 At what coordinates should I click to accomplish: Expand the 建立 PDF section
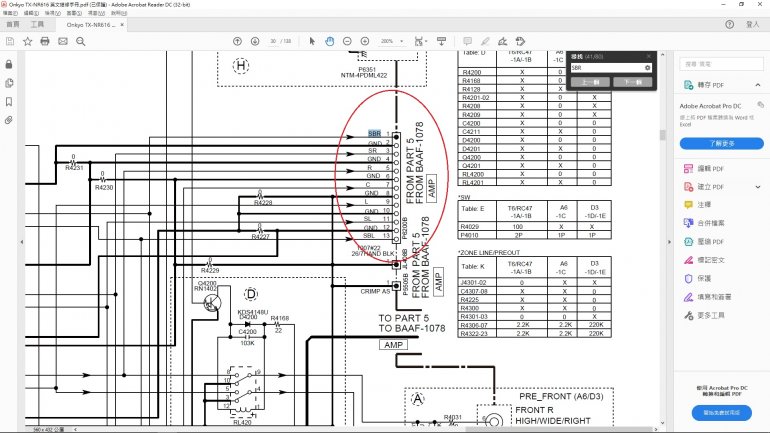(x=757, y=187)
